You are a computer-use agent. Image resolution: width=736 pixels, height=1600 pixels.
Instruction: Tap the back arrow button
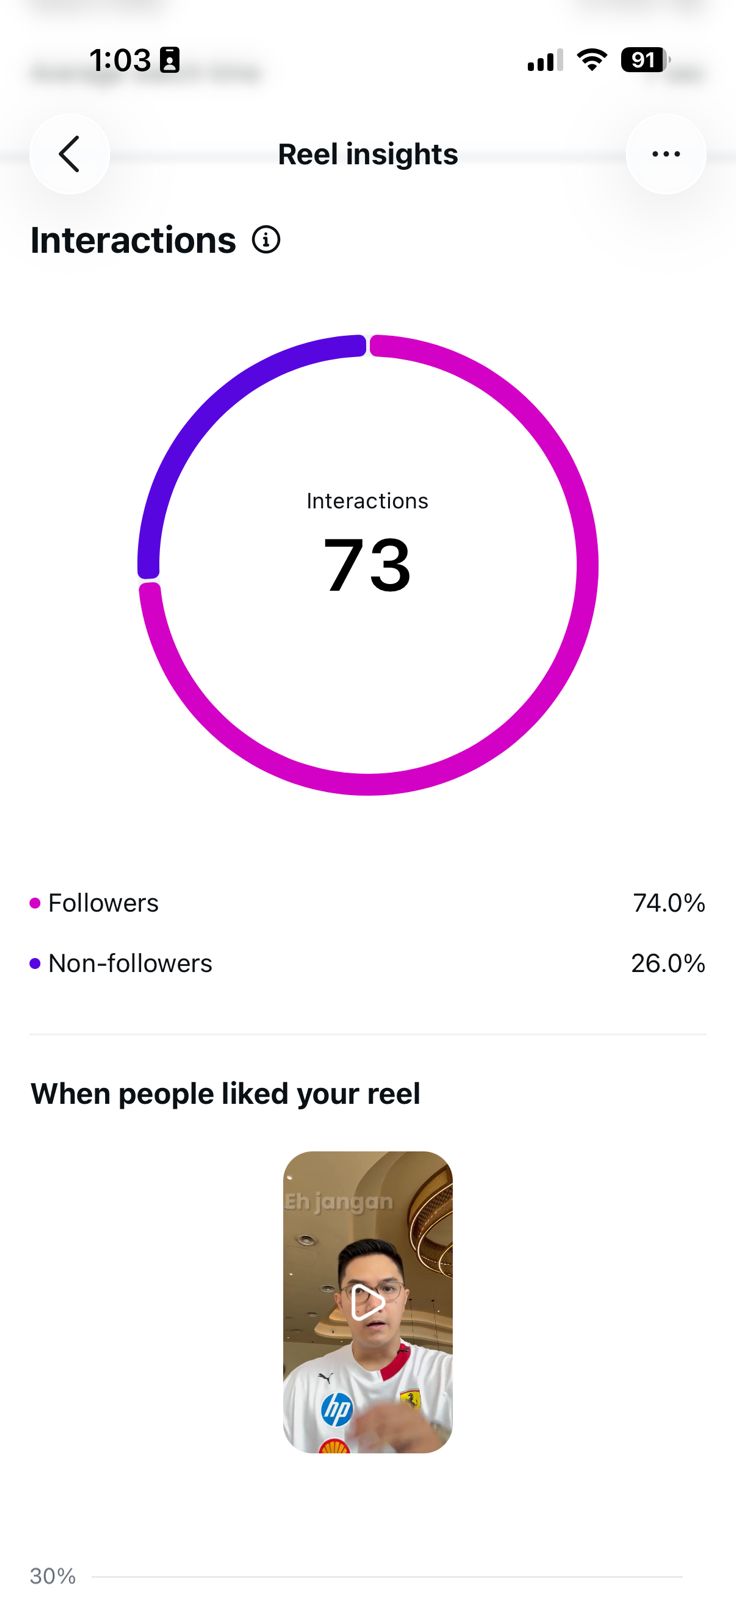(69, 154)
